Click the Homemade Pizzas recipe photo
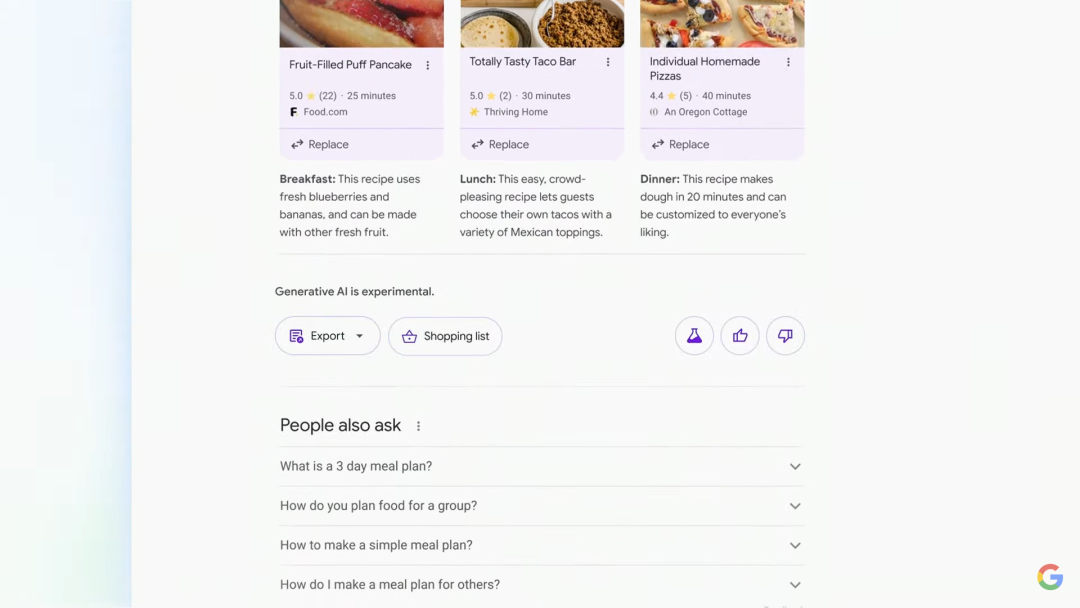This screenshot has height=608, width=1080. coord(722,23)
